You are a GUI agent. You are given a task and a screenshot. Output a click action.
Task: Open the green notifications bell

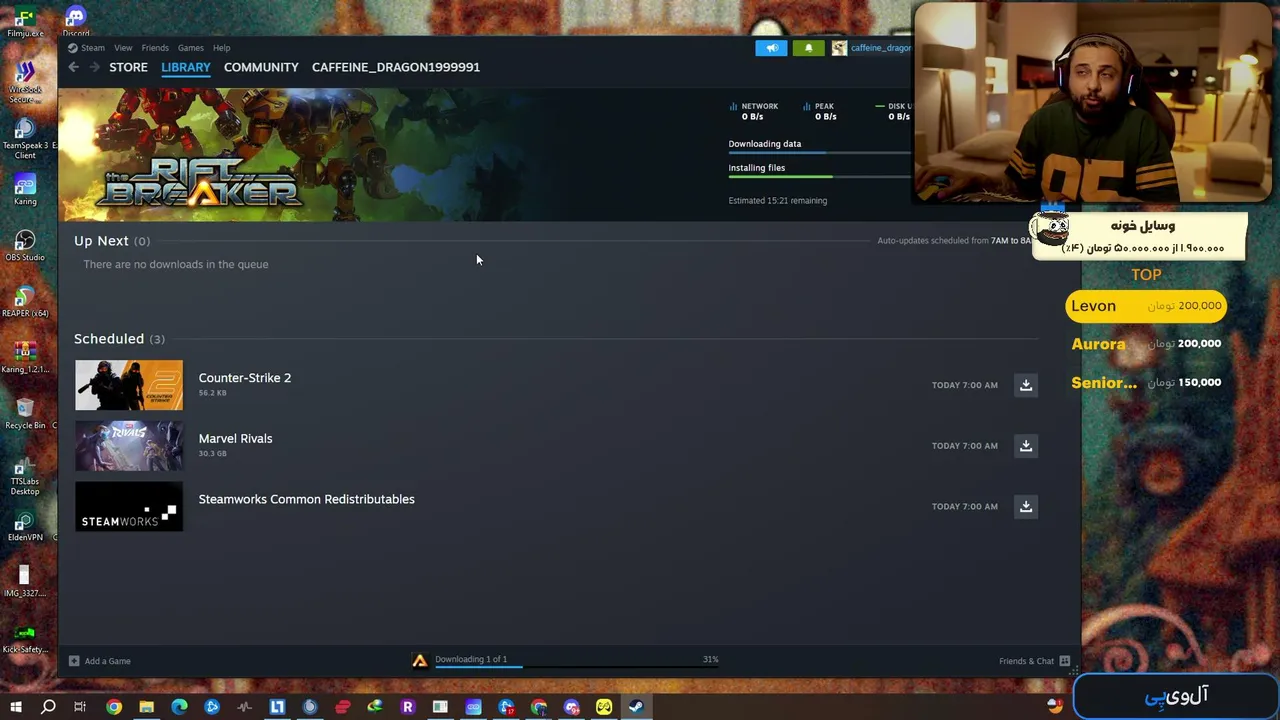click(808, 48)
